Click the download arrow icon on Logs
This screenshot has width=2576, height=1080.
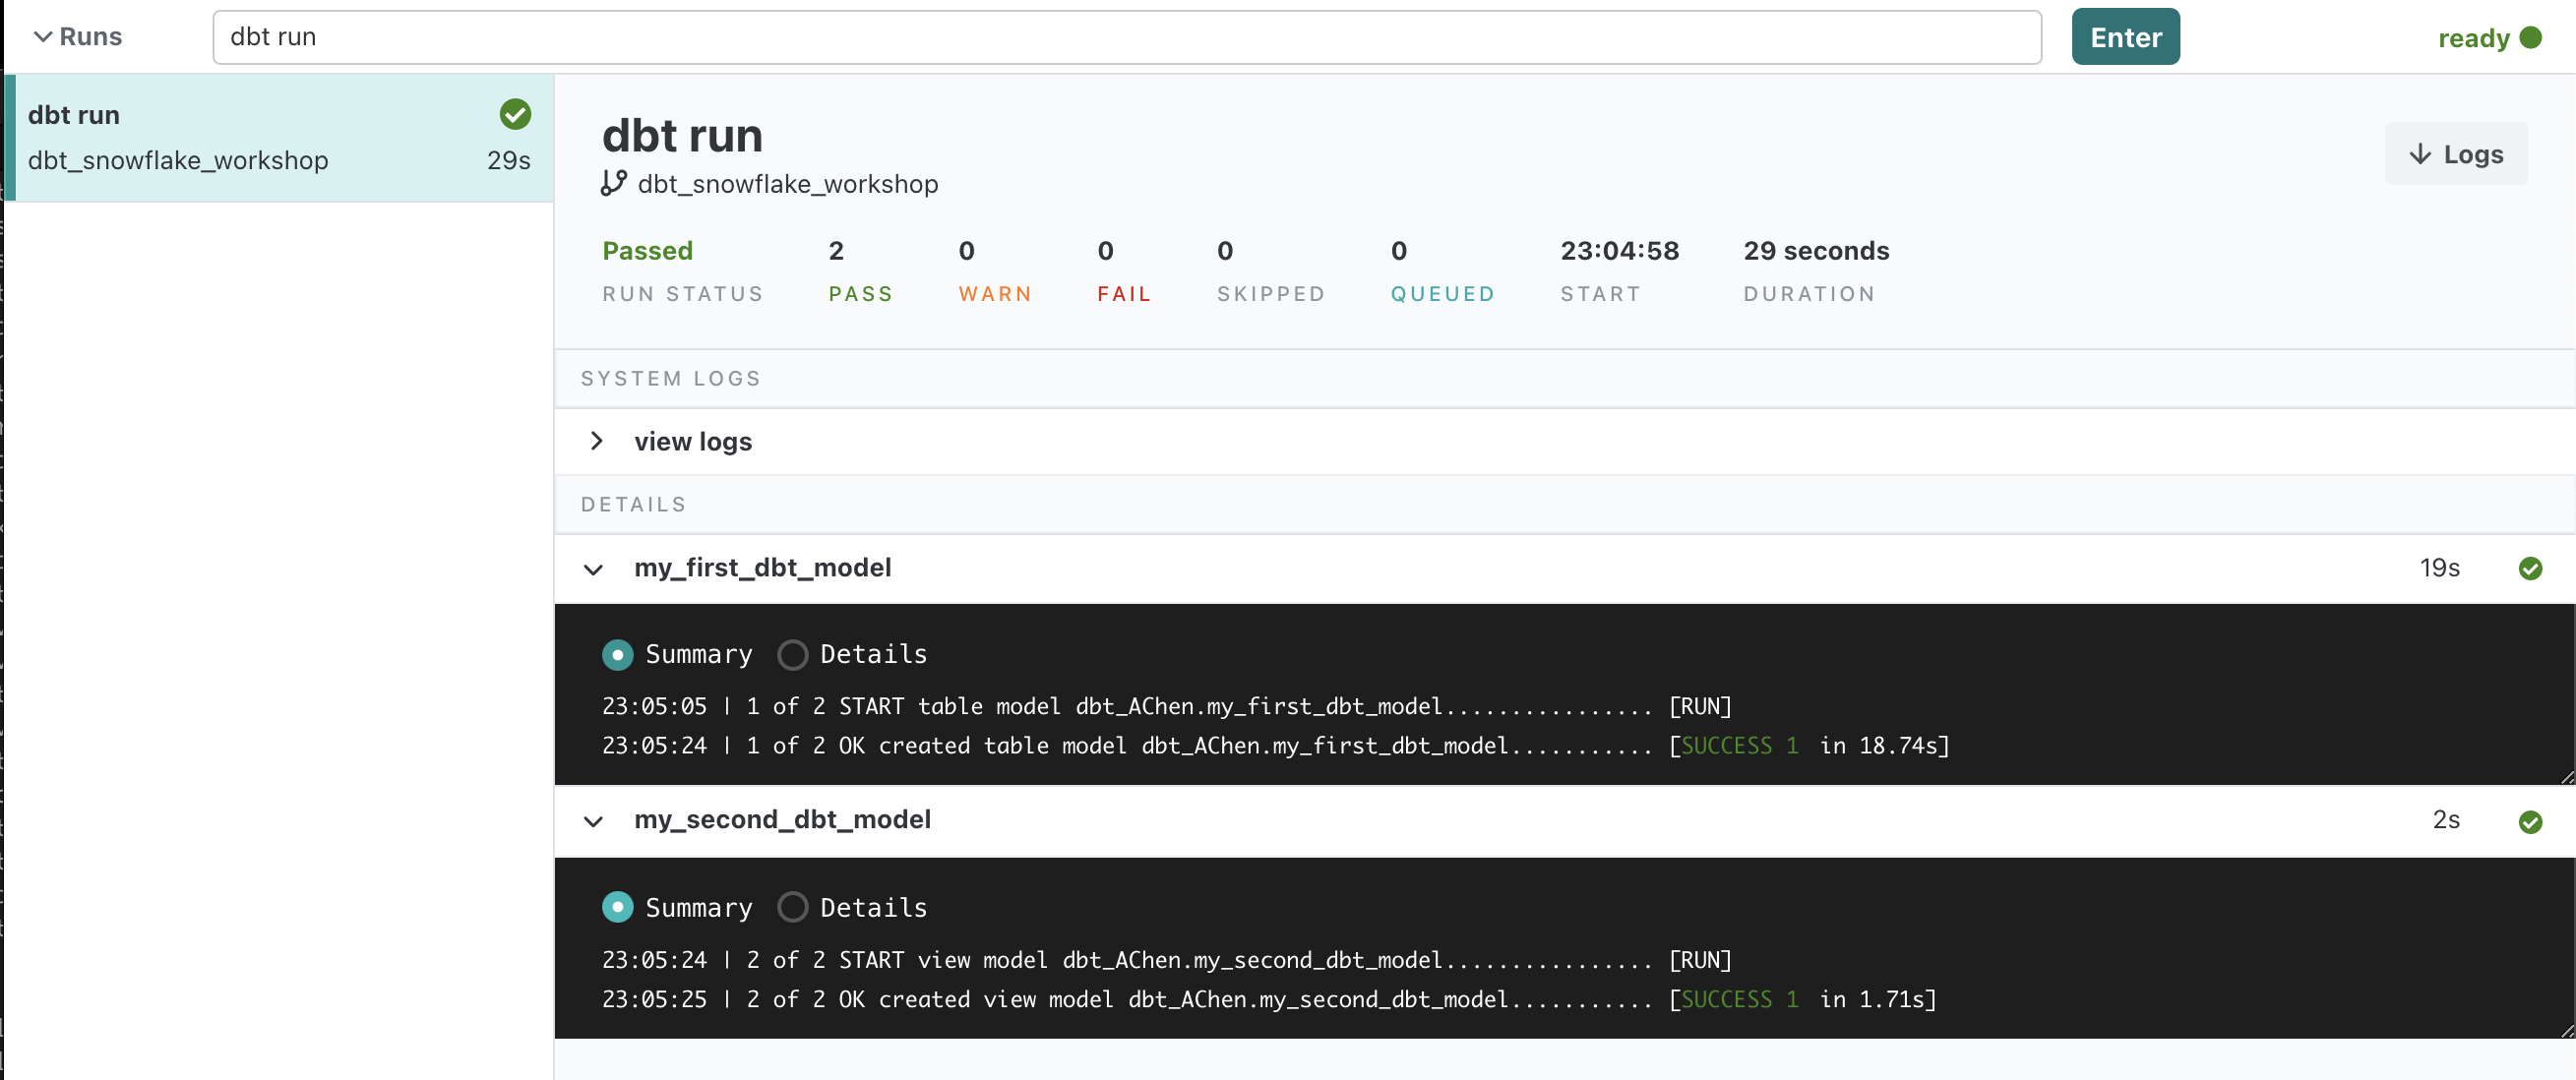pyautogui.click(x=2419, y=154)
